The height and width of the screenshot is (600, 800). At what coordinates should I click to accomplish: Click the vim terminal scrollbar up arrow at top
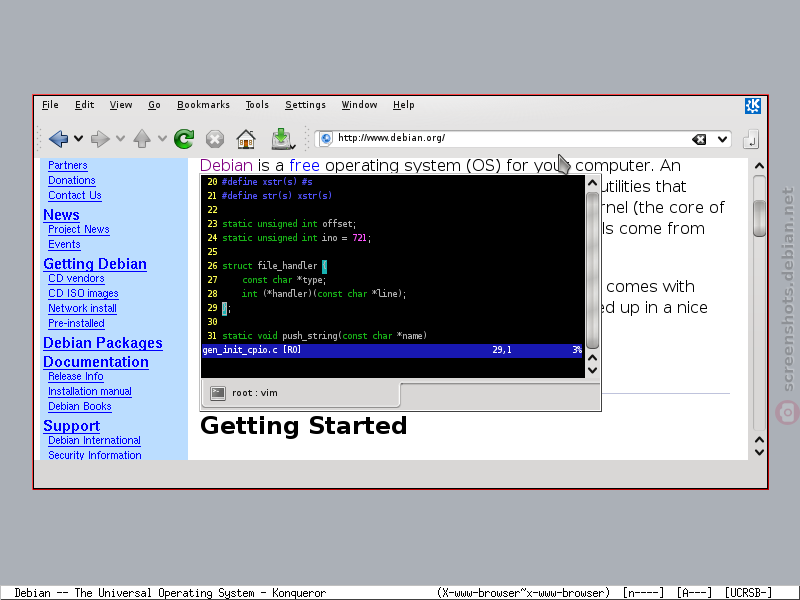coord(592,183)
